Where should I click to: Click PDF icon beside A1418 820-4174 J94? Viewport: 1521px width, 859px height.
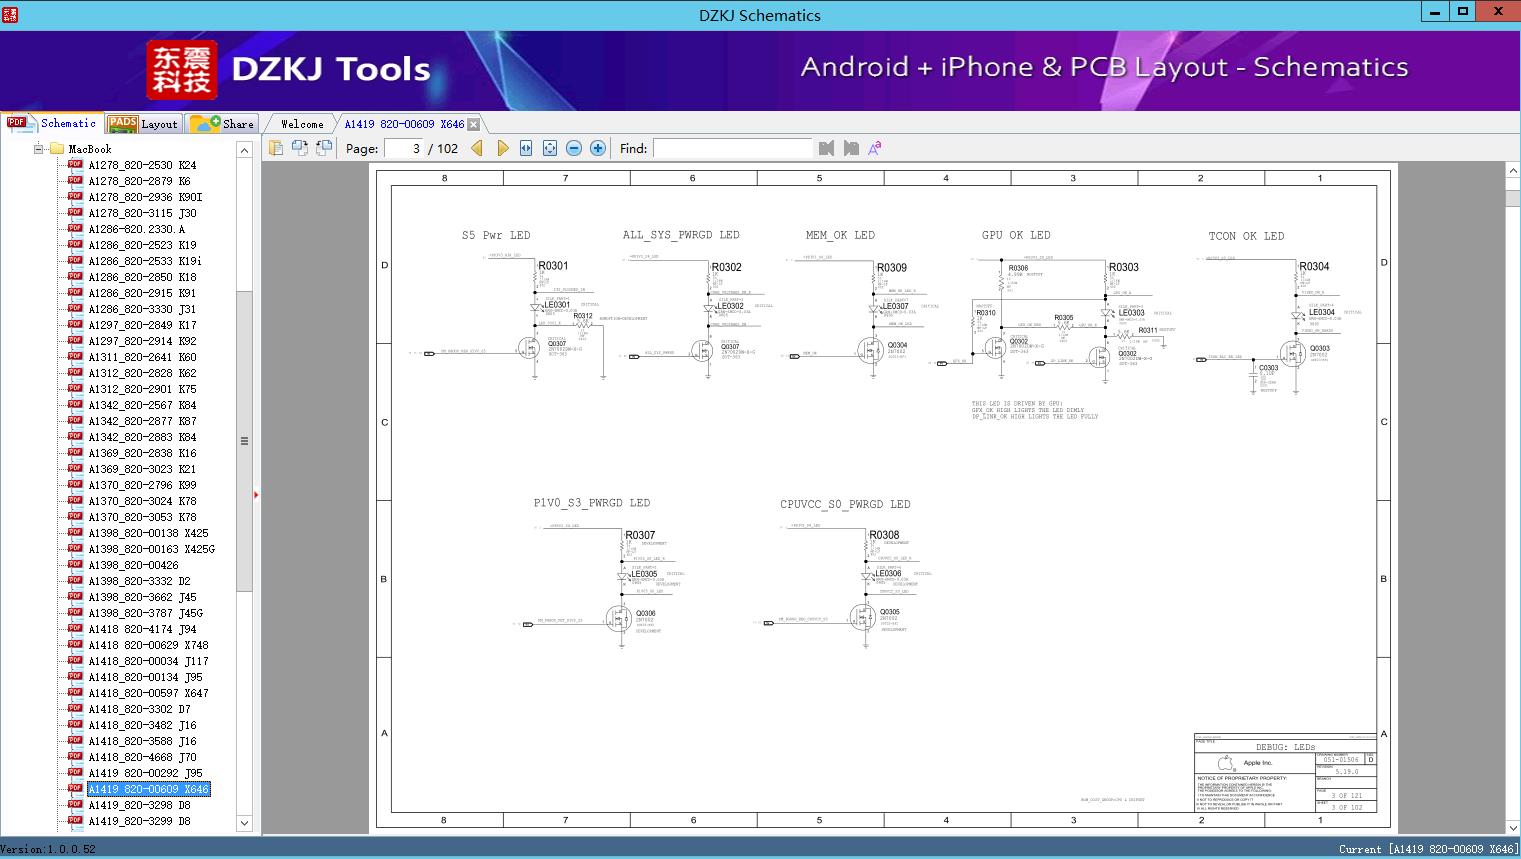pyautogui.click(x=75, y=628)
